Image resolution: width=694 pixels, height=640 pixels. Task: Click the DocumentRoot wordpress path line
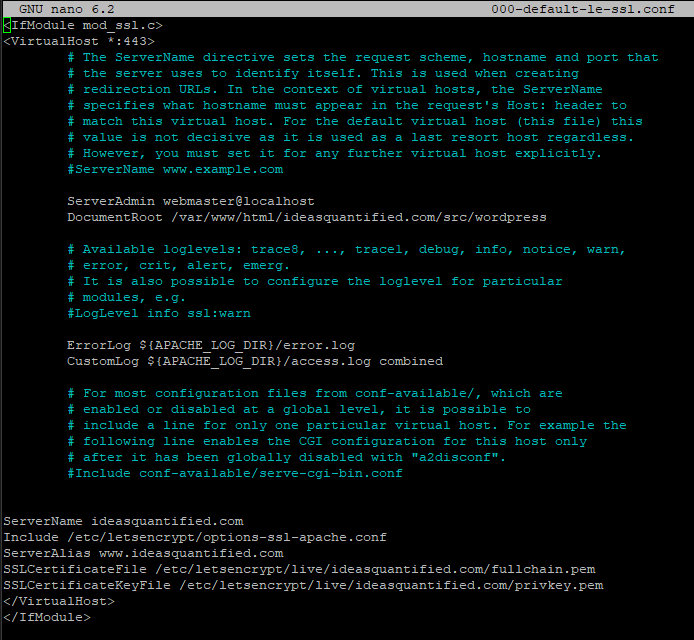(x=307, y=217)
